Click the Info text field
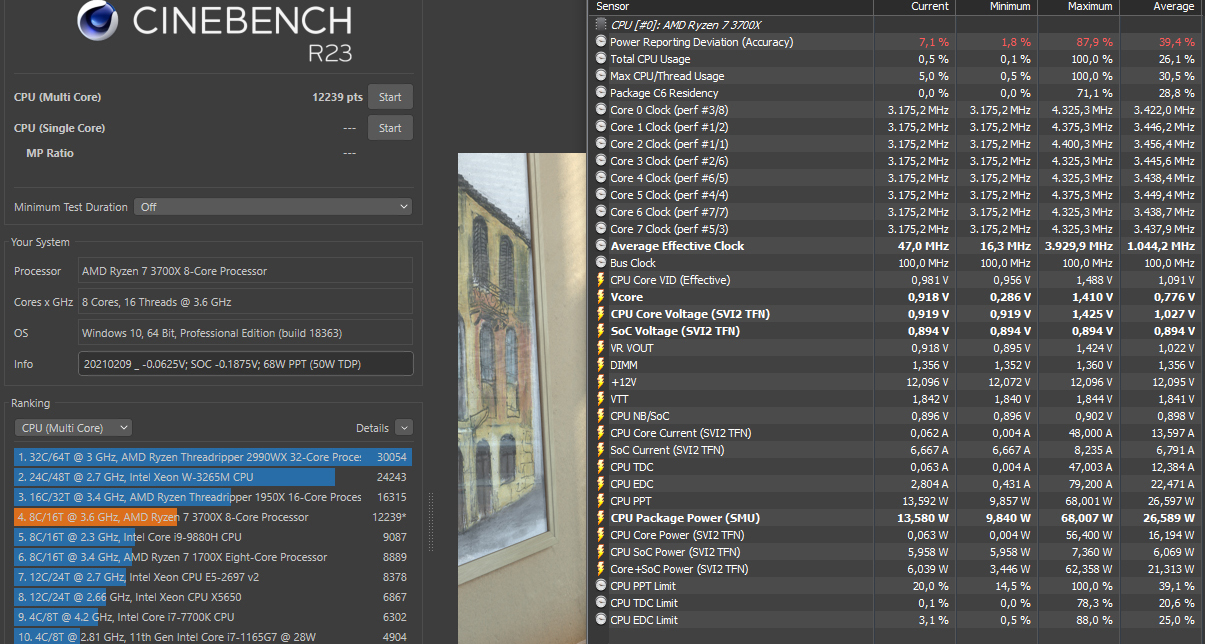 click(x=245, y=363)
